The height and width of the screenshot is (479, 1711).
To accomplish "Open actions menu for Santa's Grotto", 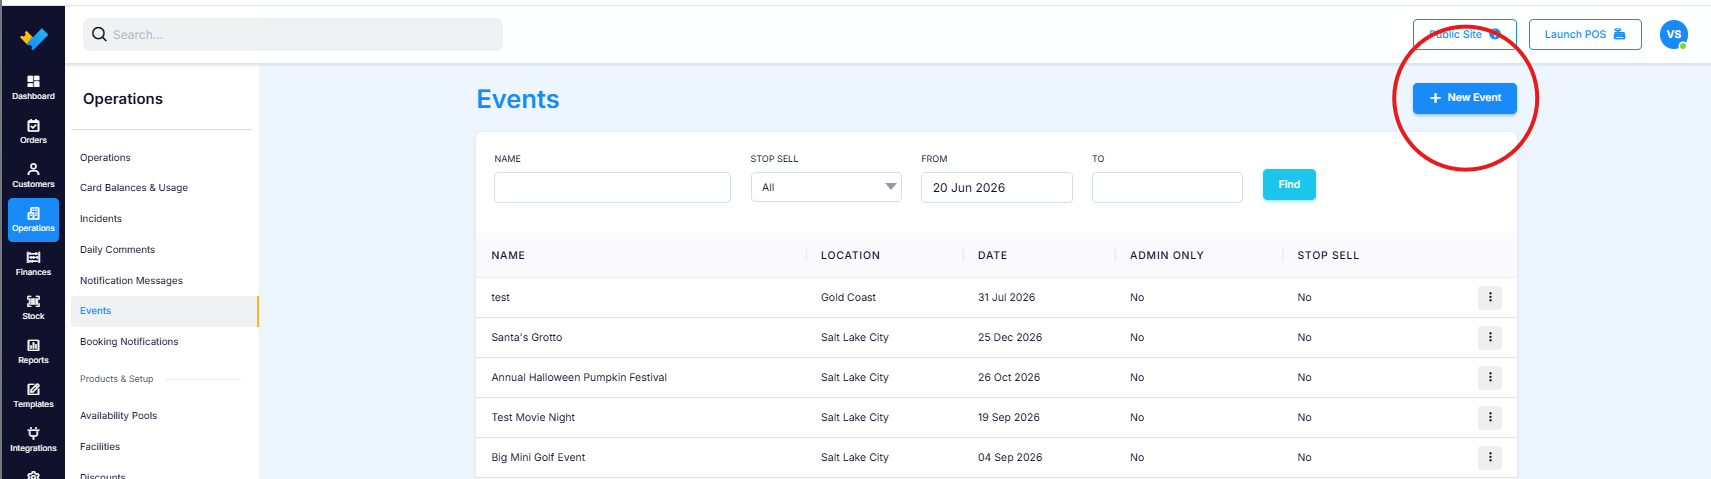I will click(1490, 337).
